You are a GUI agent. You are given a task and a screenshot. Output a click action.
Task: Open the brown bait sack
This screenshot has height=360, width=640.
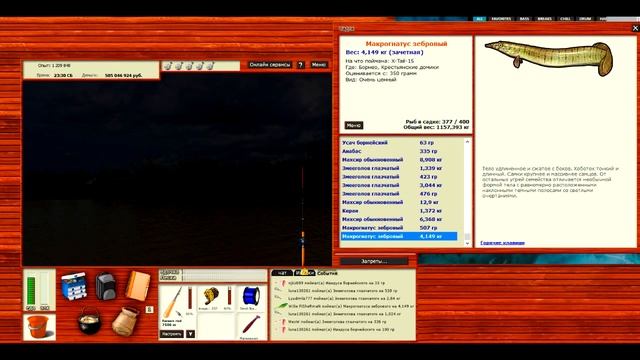click(x=125, y=322)
